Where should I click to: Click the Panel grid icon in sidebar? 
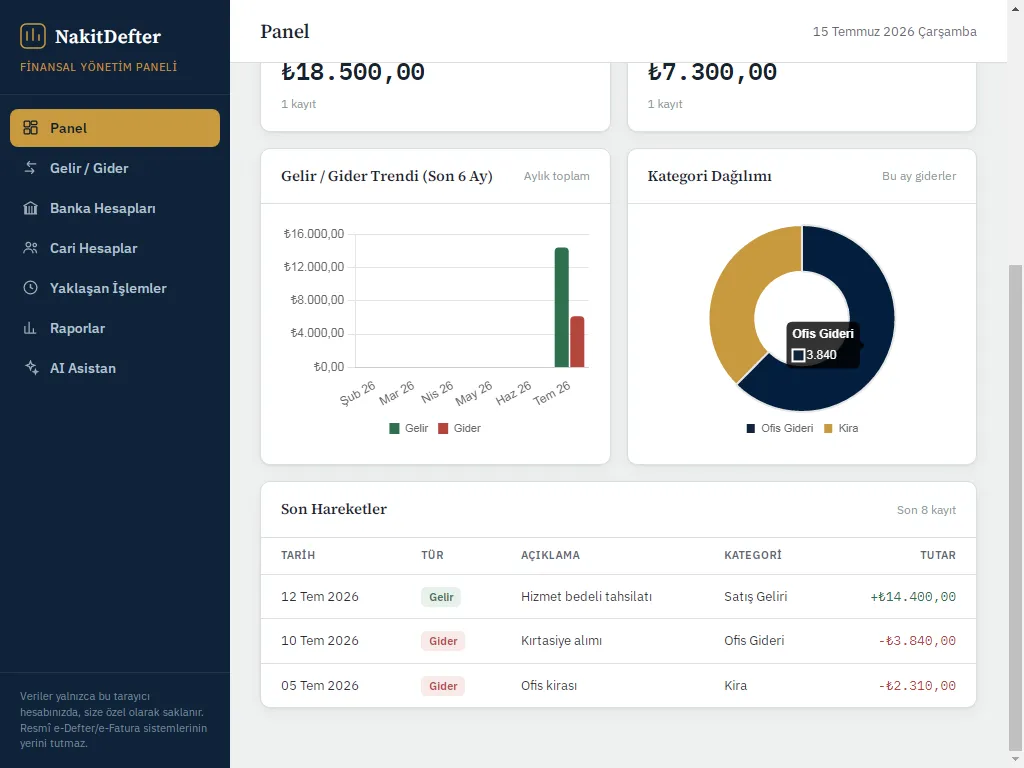pos(30,127)
